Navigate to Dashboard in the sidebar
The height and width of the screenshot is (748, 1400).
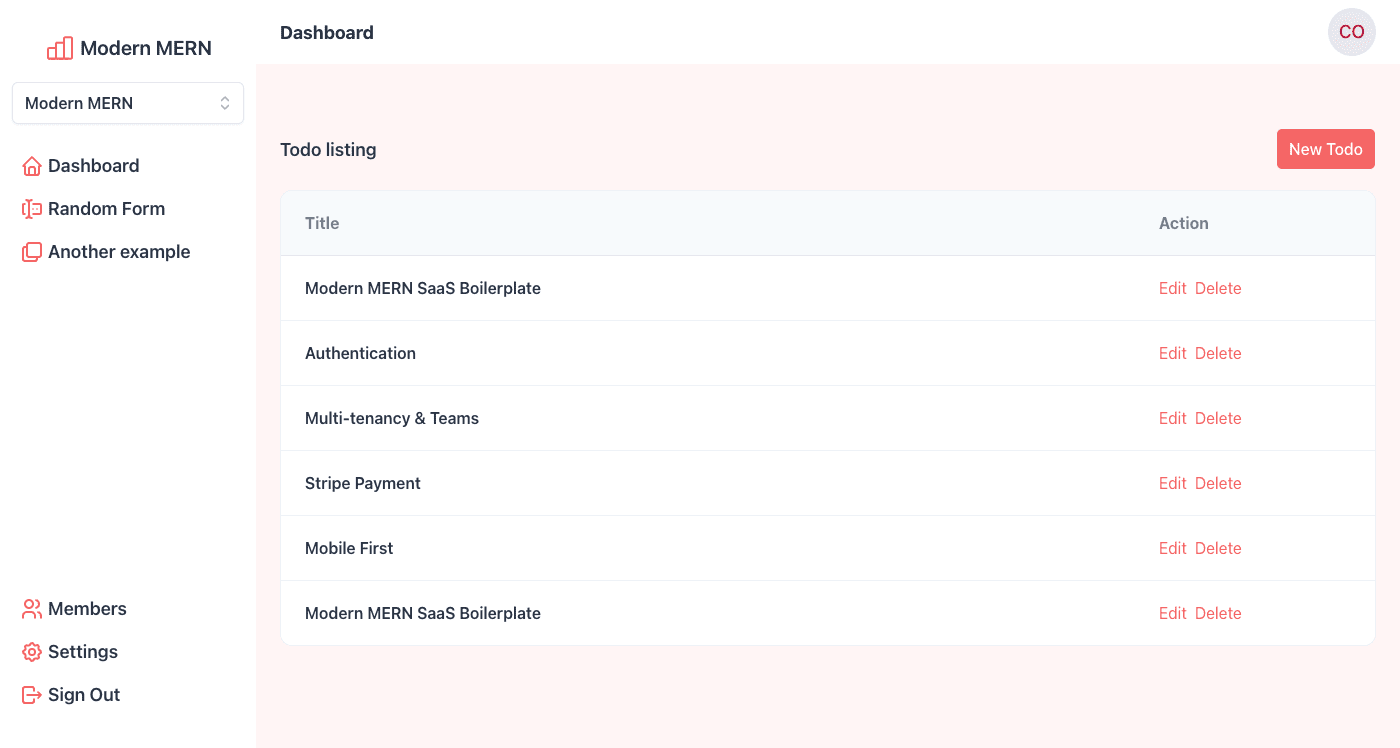92,165
